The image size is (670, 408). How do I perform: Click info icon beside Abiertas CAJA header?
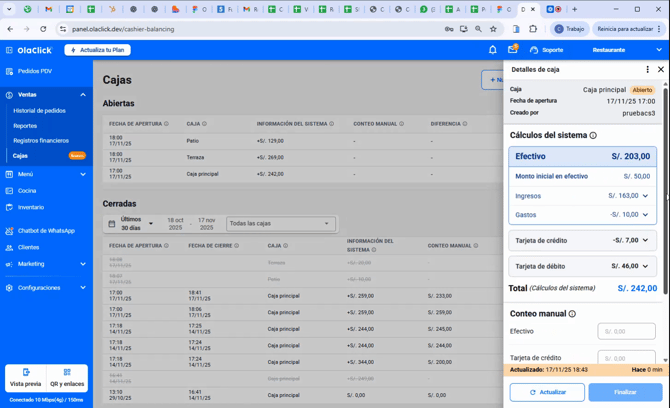[204, 124]
